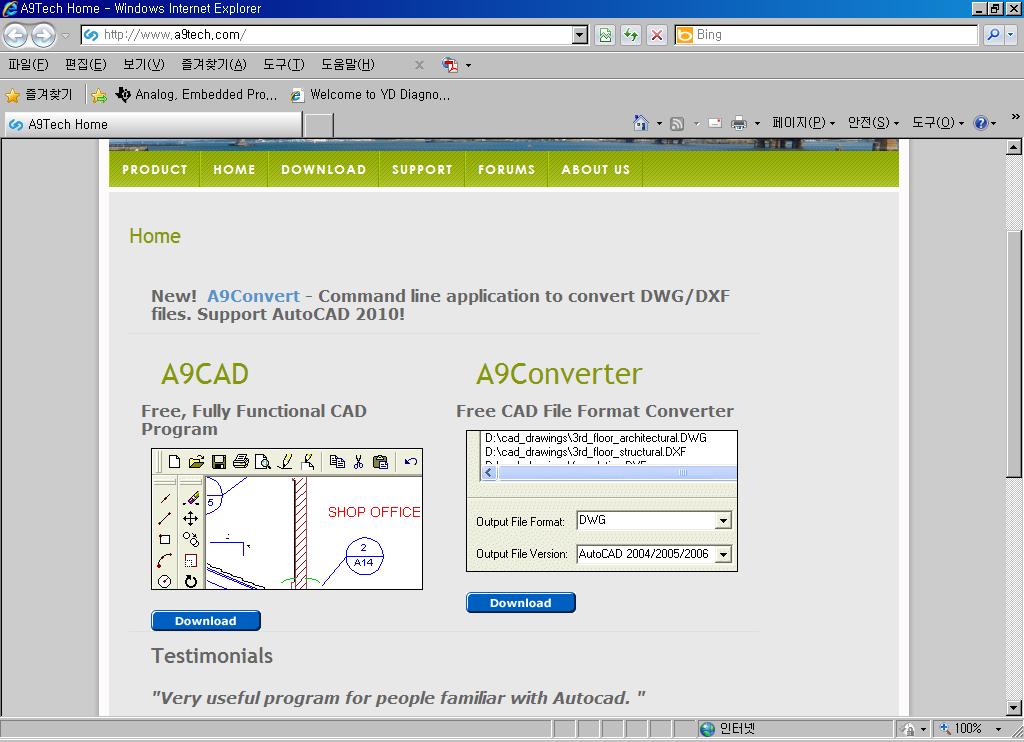Screen dimensions: 1024x742
Task: Click the A9CAD heading
Action: pos(204,374)
